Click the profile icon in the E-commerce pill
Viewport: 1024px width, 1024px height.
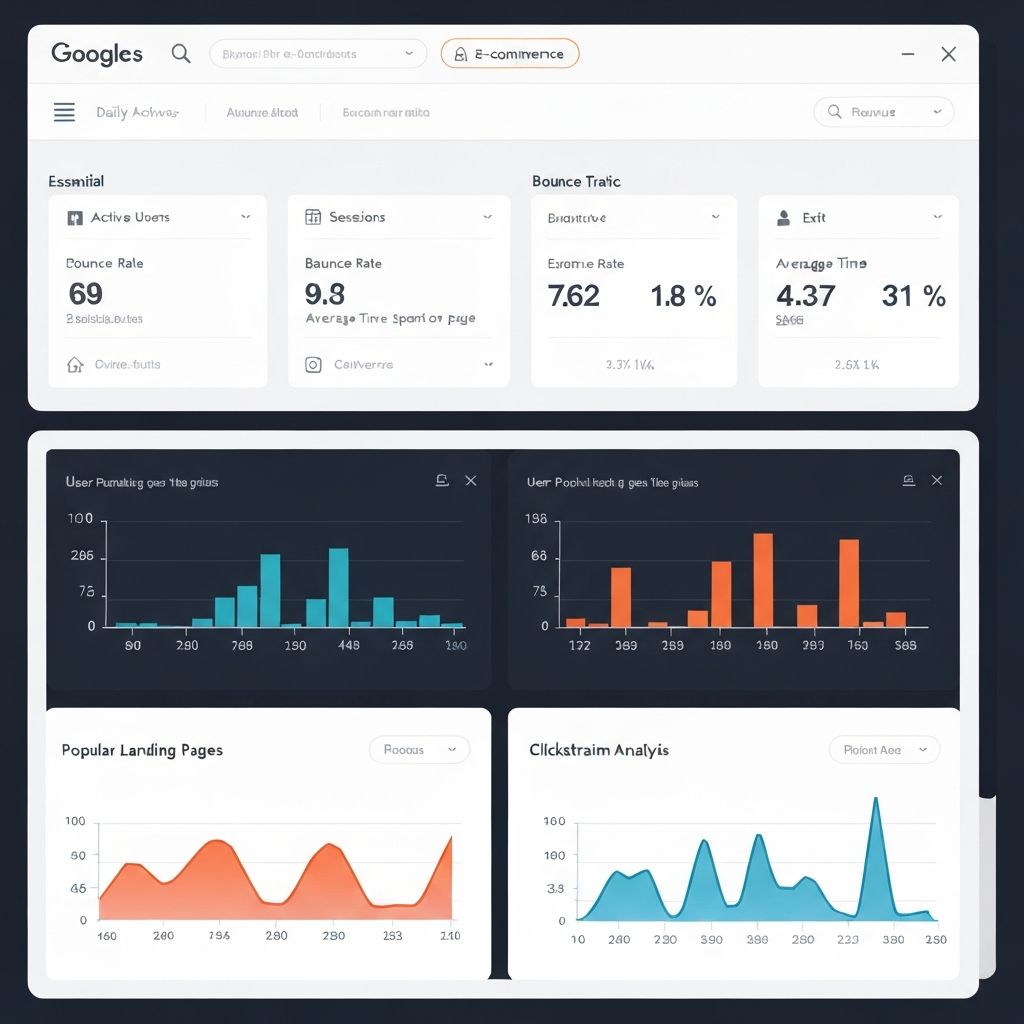coord(459,54)
